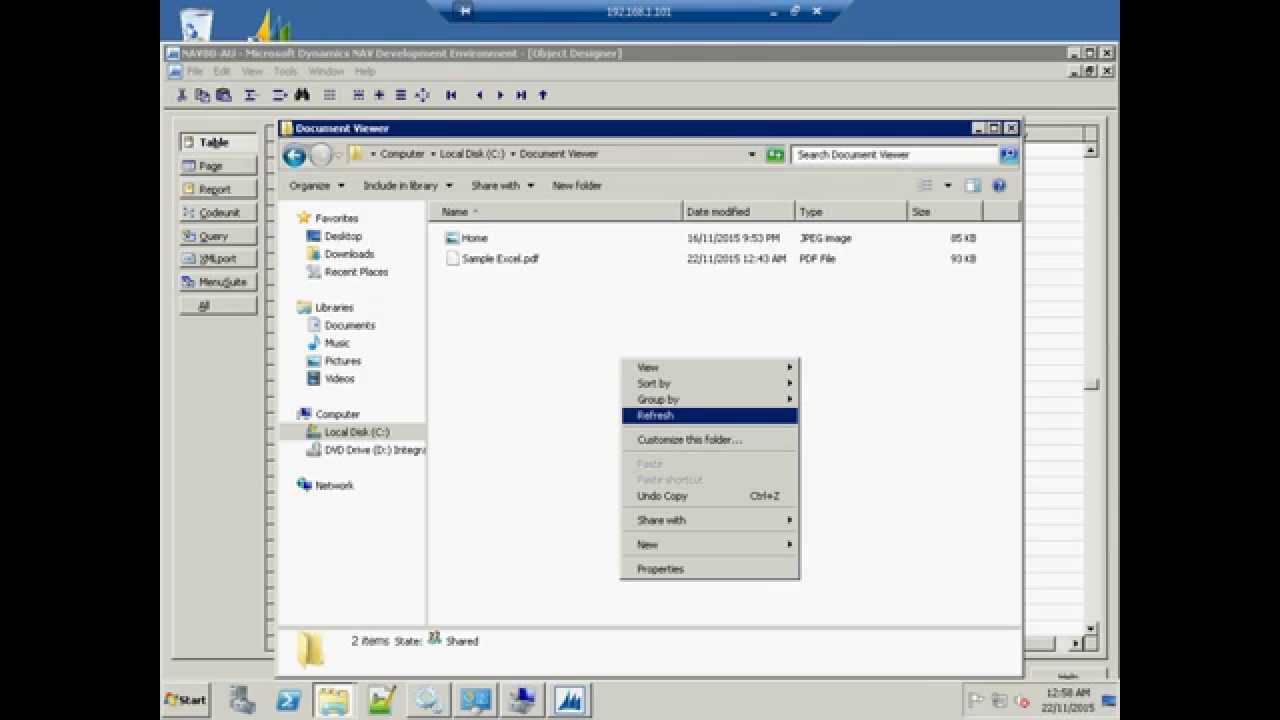
Task: Choose Properties in the context menu
Action: tap(709, 569)
